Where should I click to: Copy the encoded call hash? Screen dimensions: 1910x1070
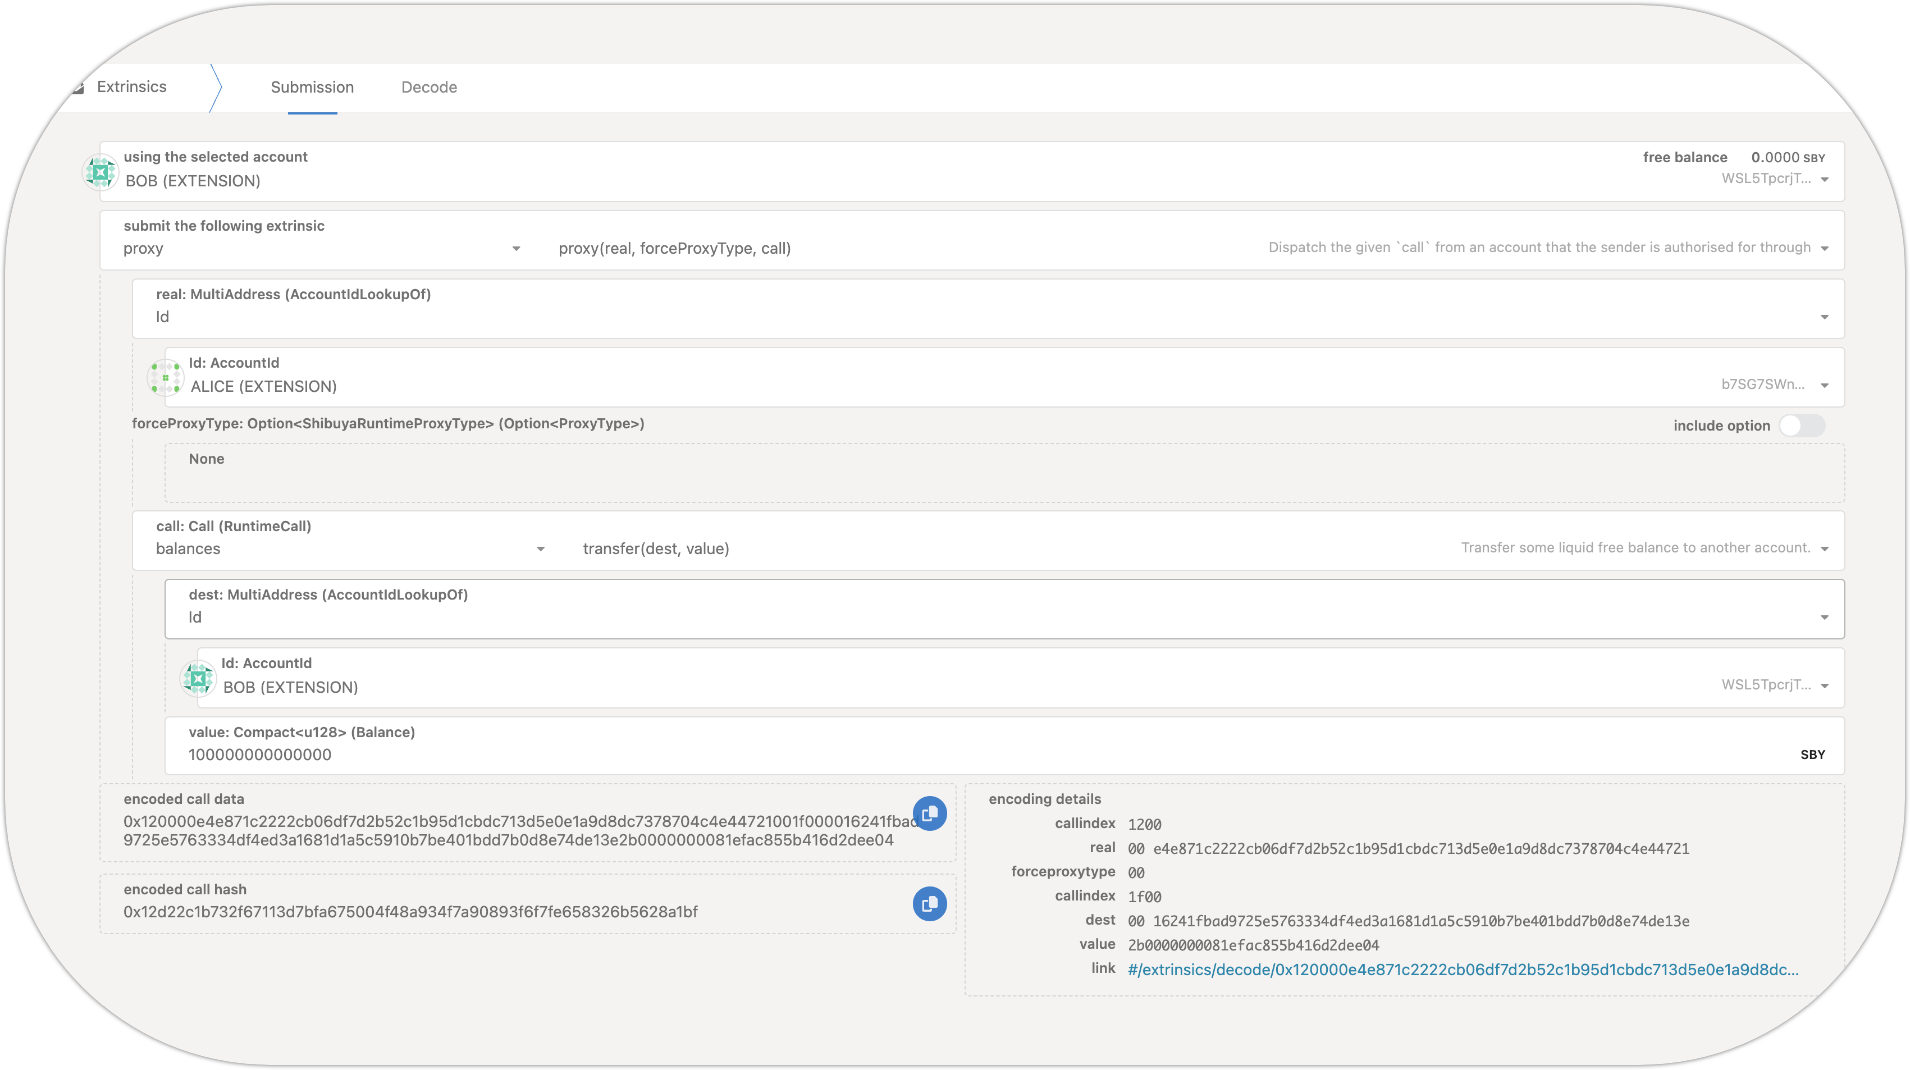[929, 904]
